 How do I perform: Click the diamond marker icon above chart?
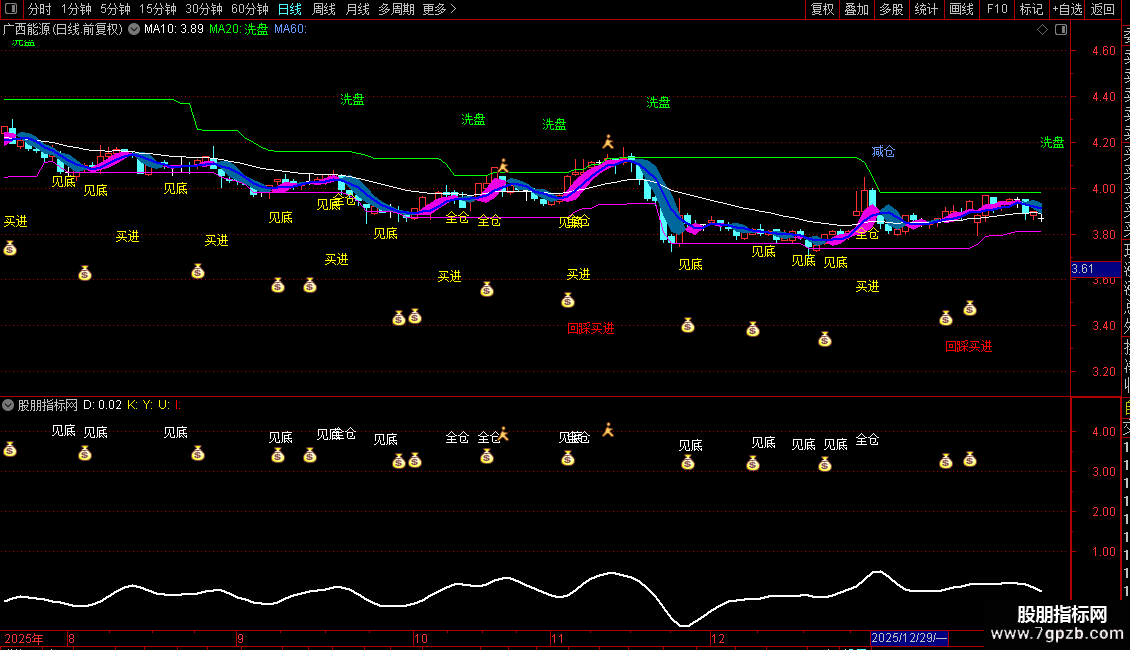click(1042, 29)
